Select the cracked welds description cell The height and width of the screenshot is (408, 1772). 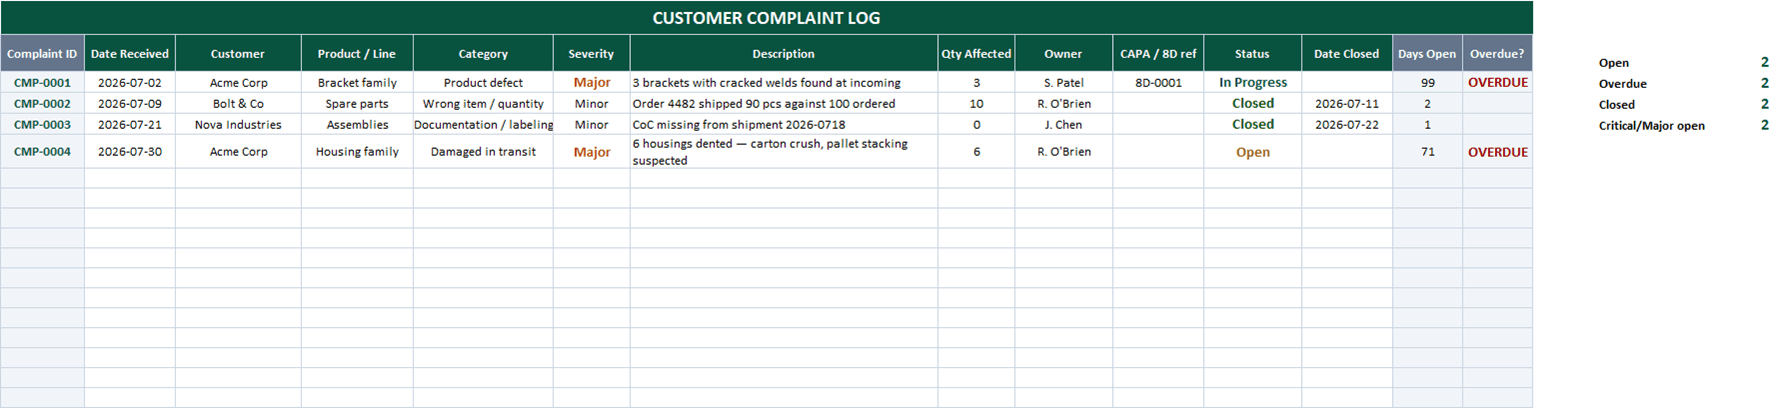point(784,83)
